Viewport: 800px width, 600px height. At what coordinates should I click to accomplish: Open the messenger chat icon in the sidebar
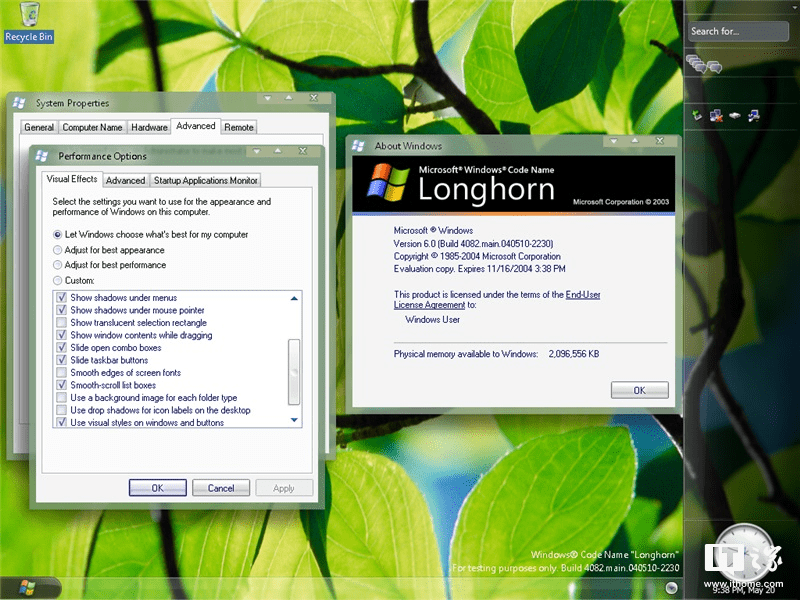(x=704, y=65)
